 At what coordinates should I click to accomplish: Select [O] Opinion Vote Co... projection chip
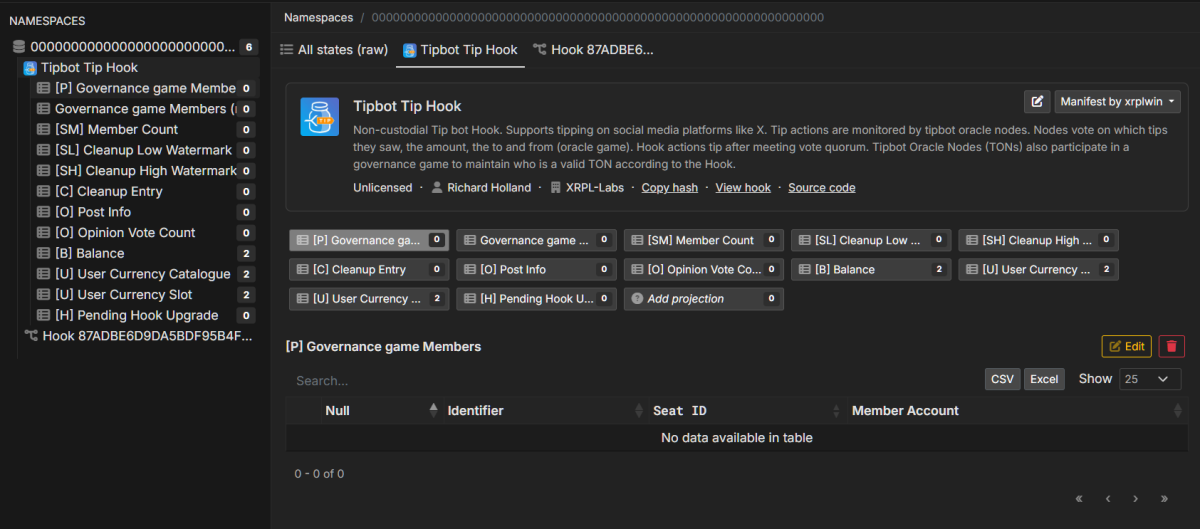(x=704, y=269)
